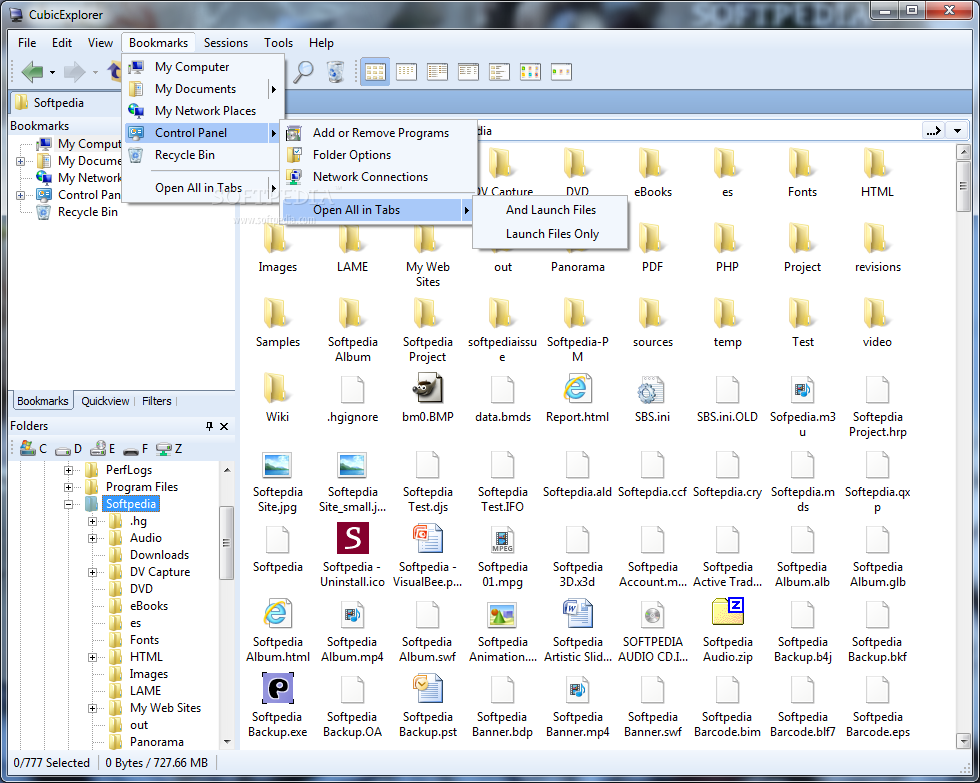Open the address bar dropdown arrow

tap(958, 131)
